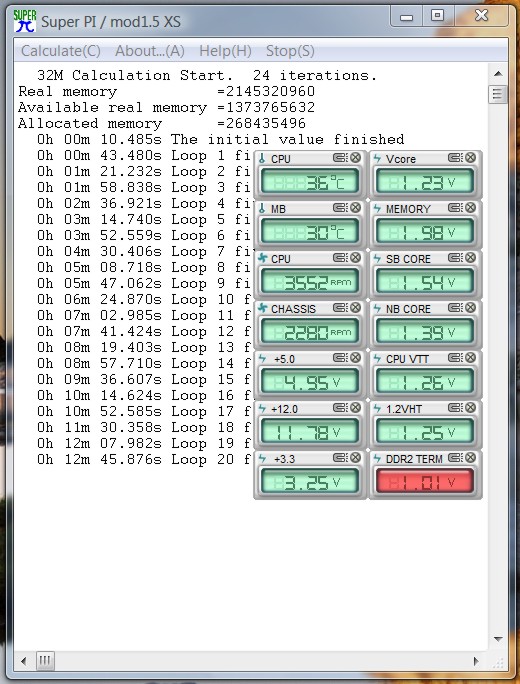Open settings of the NB CORE gadget
520x684 pixels.
point(455,308)
